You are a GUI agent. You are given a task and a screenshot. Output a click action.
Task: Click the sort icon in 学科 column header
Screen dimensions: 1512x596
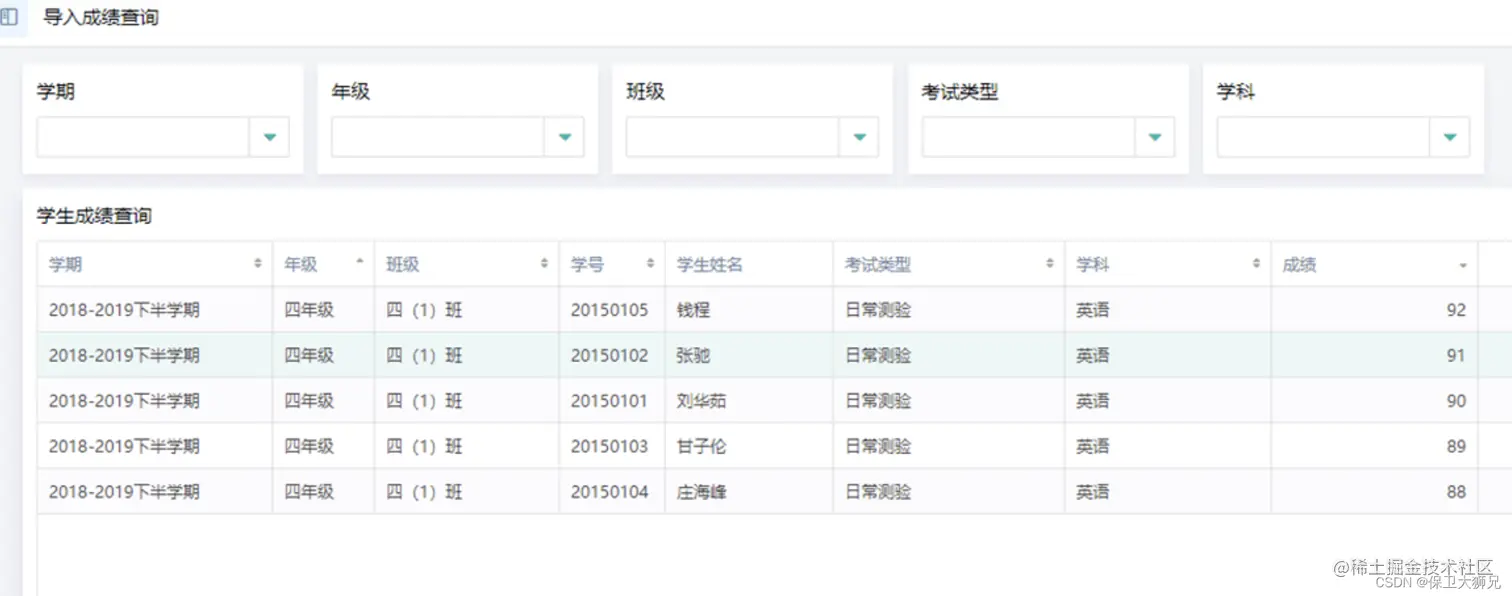coord(1257,264)
